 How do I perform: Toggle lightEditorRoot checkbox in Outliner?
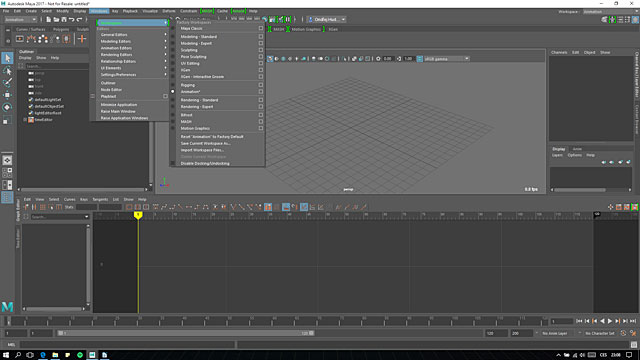[31, 113]
